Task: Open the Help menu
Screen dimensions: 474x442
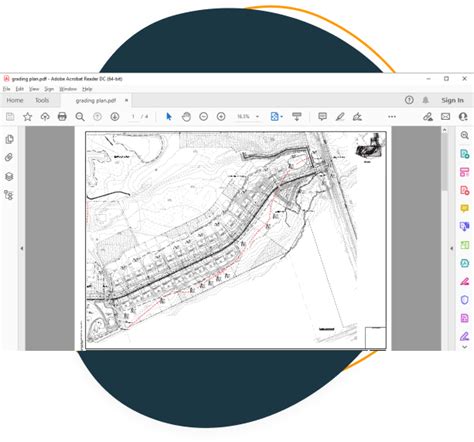Action: [x=87, y=89]
